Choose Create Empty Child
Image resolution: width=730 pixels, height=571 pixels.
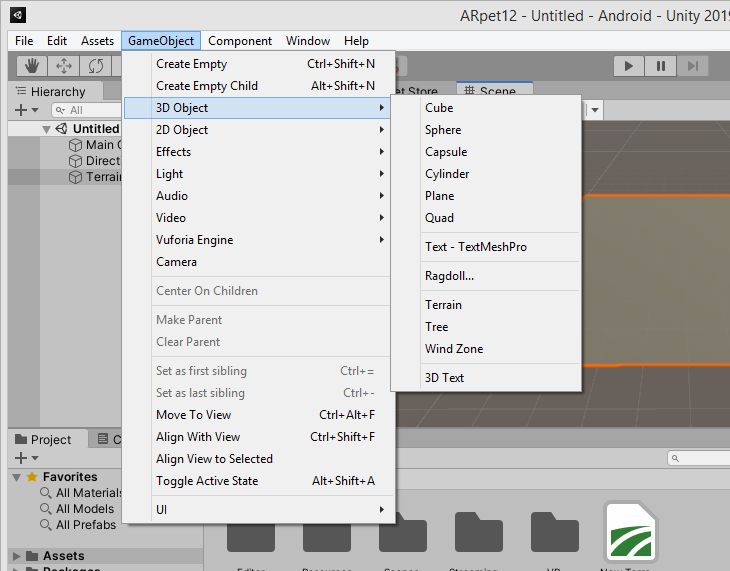pos(258,86)
